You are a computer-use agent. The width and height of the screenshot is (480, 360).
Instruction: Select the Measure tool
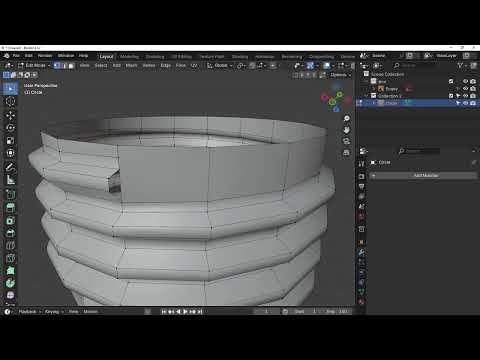pos(10,180)
